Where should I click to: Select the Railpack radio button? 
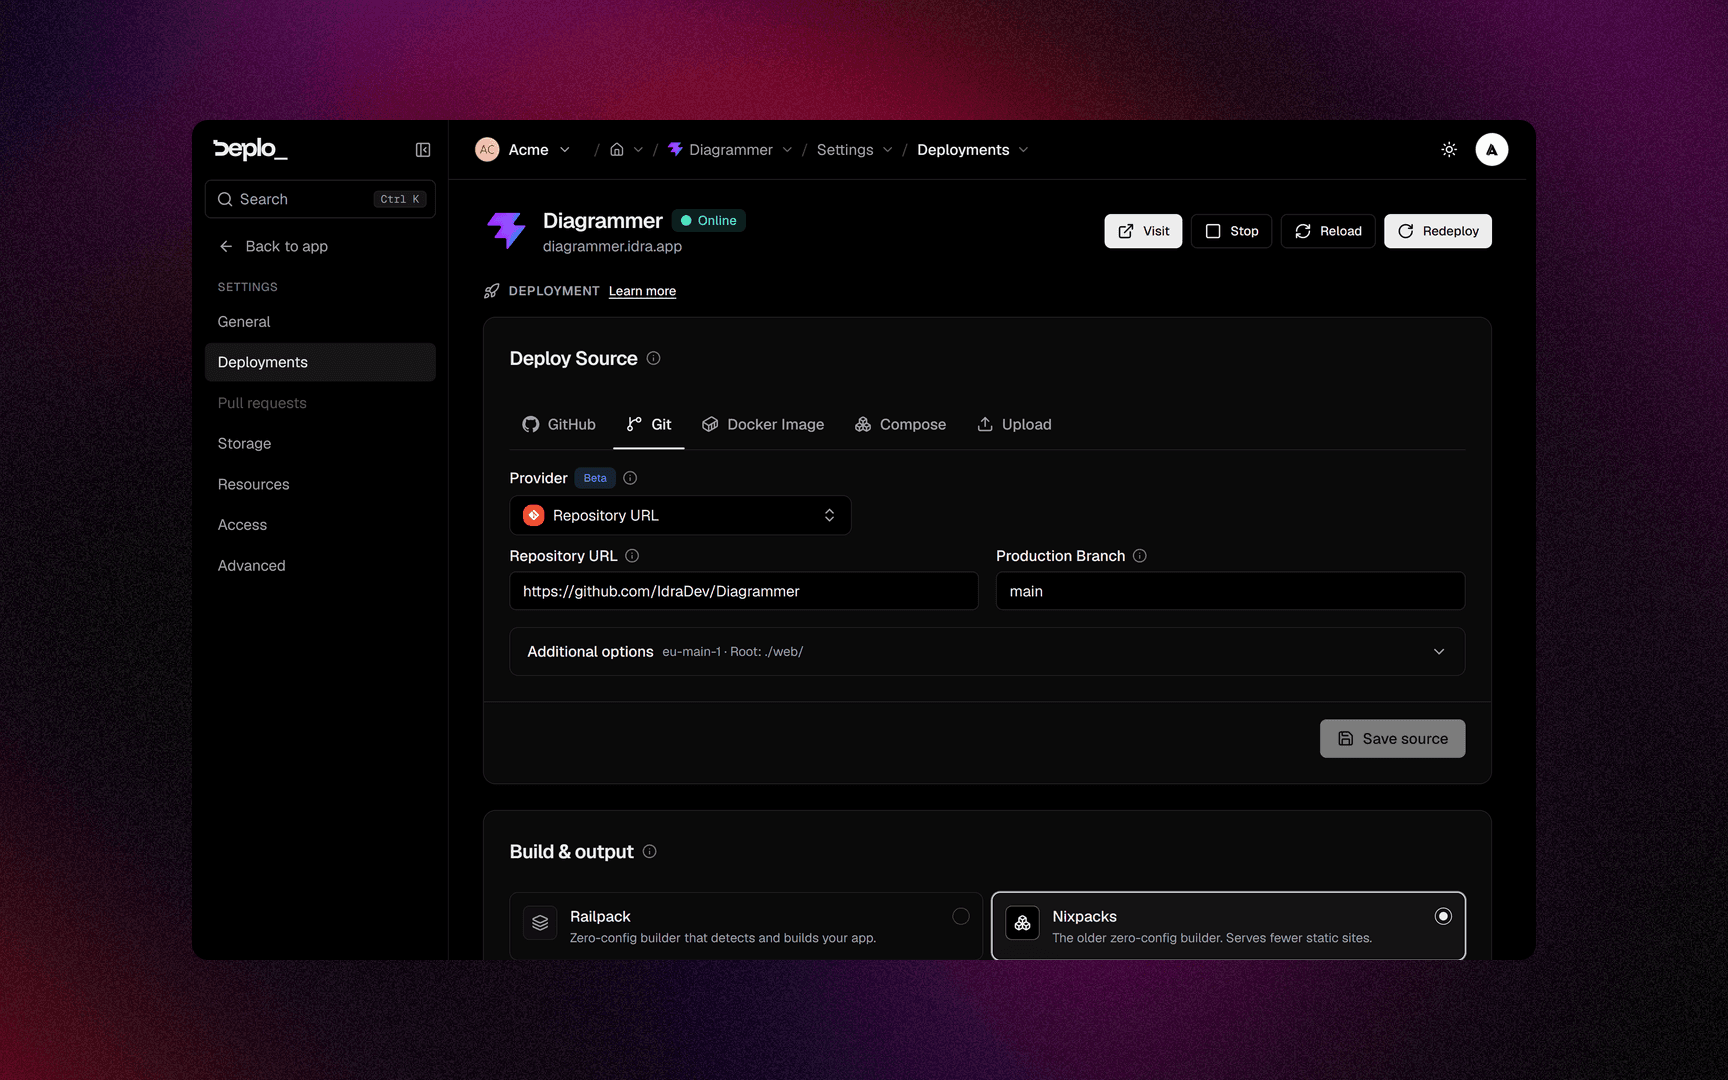click(961, 916)
